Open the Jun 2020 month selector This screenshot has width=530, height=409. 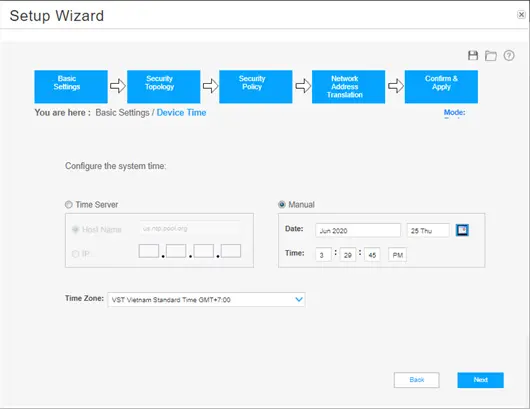tap(358, 231)
